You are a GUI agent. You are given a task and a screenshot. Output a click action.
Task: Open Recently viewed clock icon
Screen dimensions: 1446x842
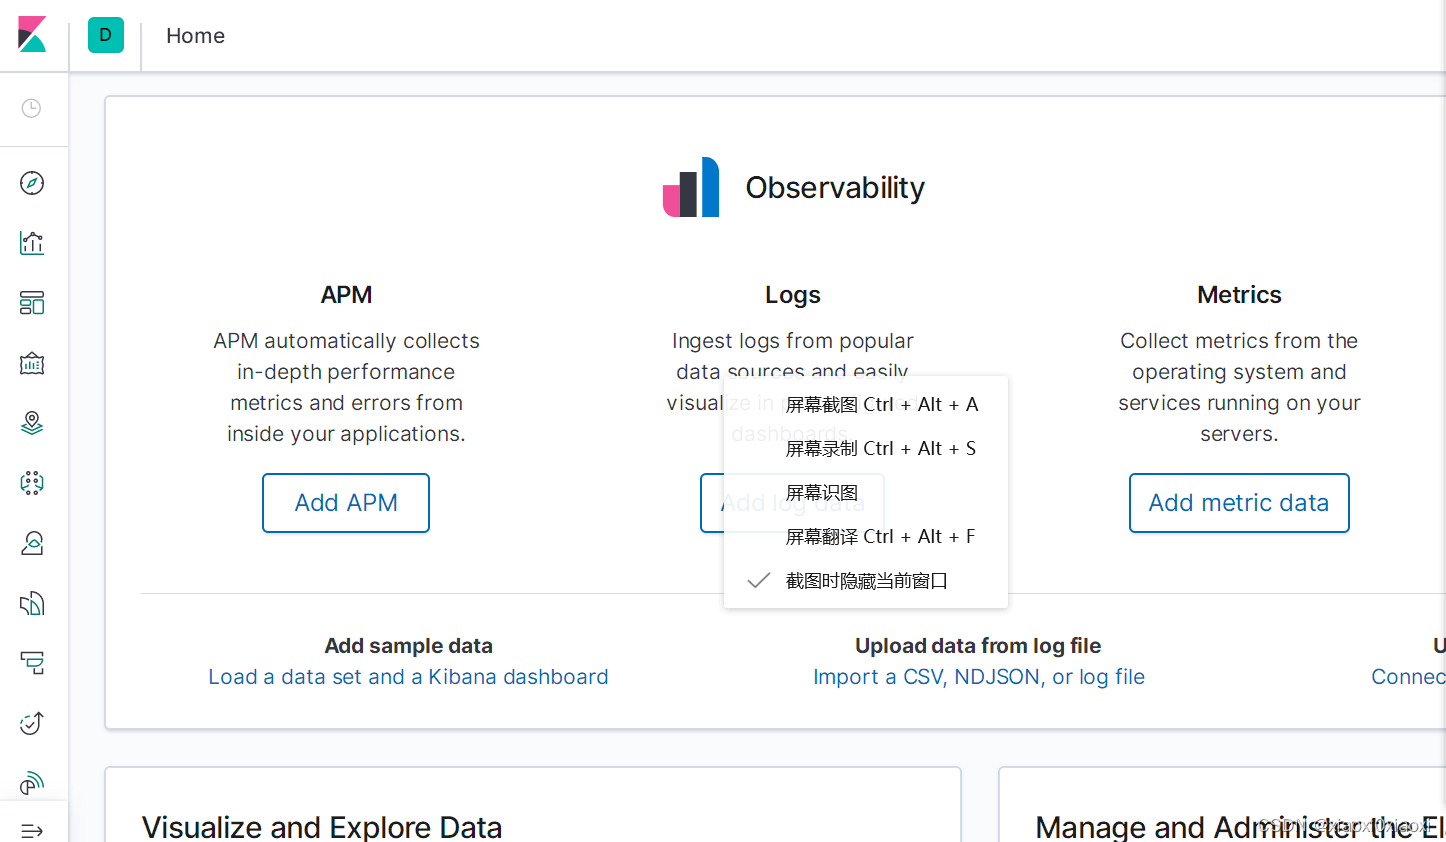click(x=32, y=108)
